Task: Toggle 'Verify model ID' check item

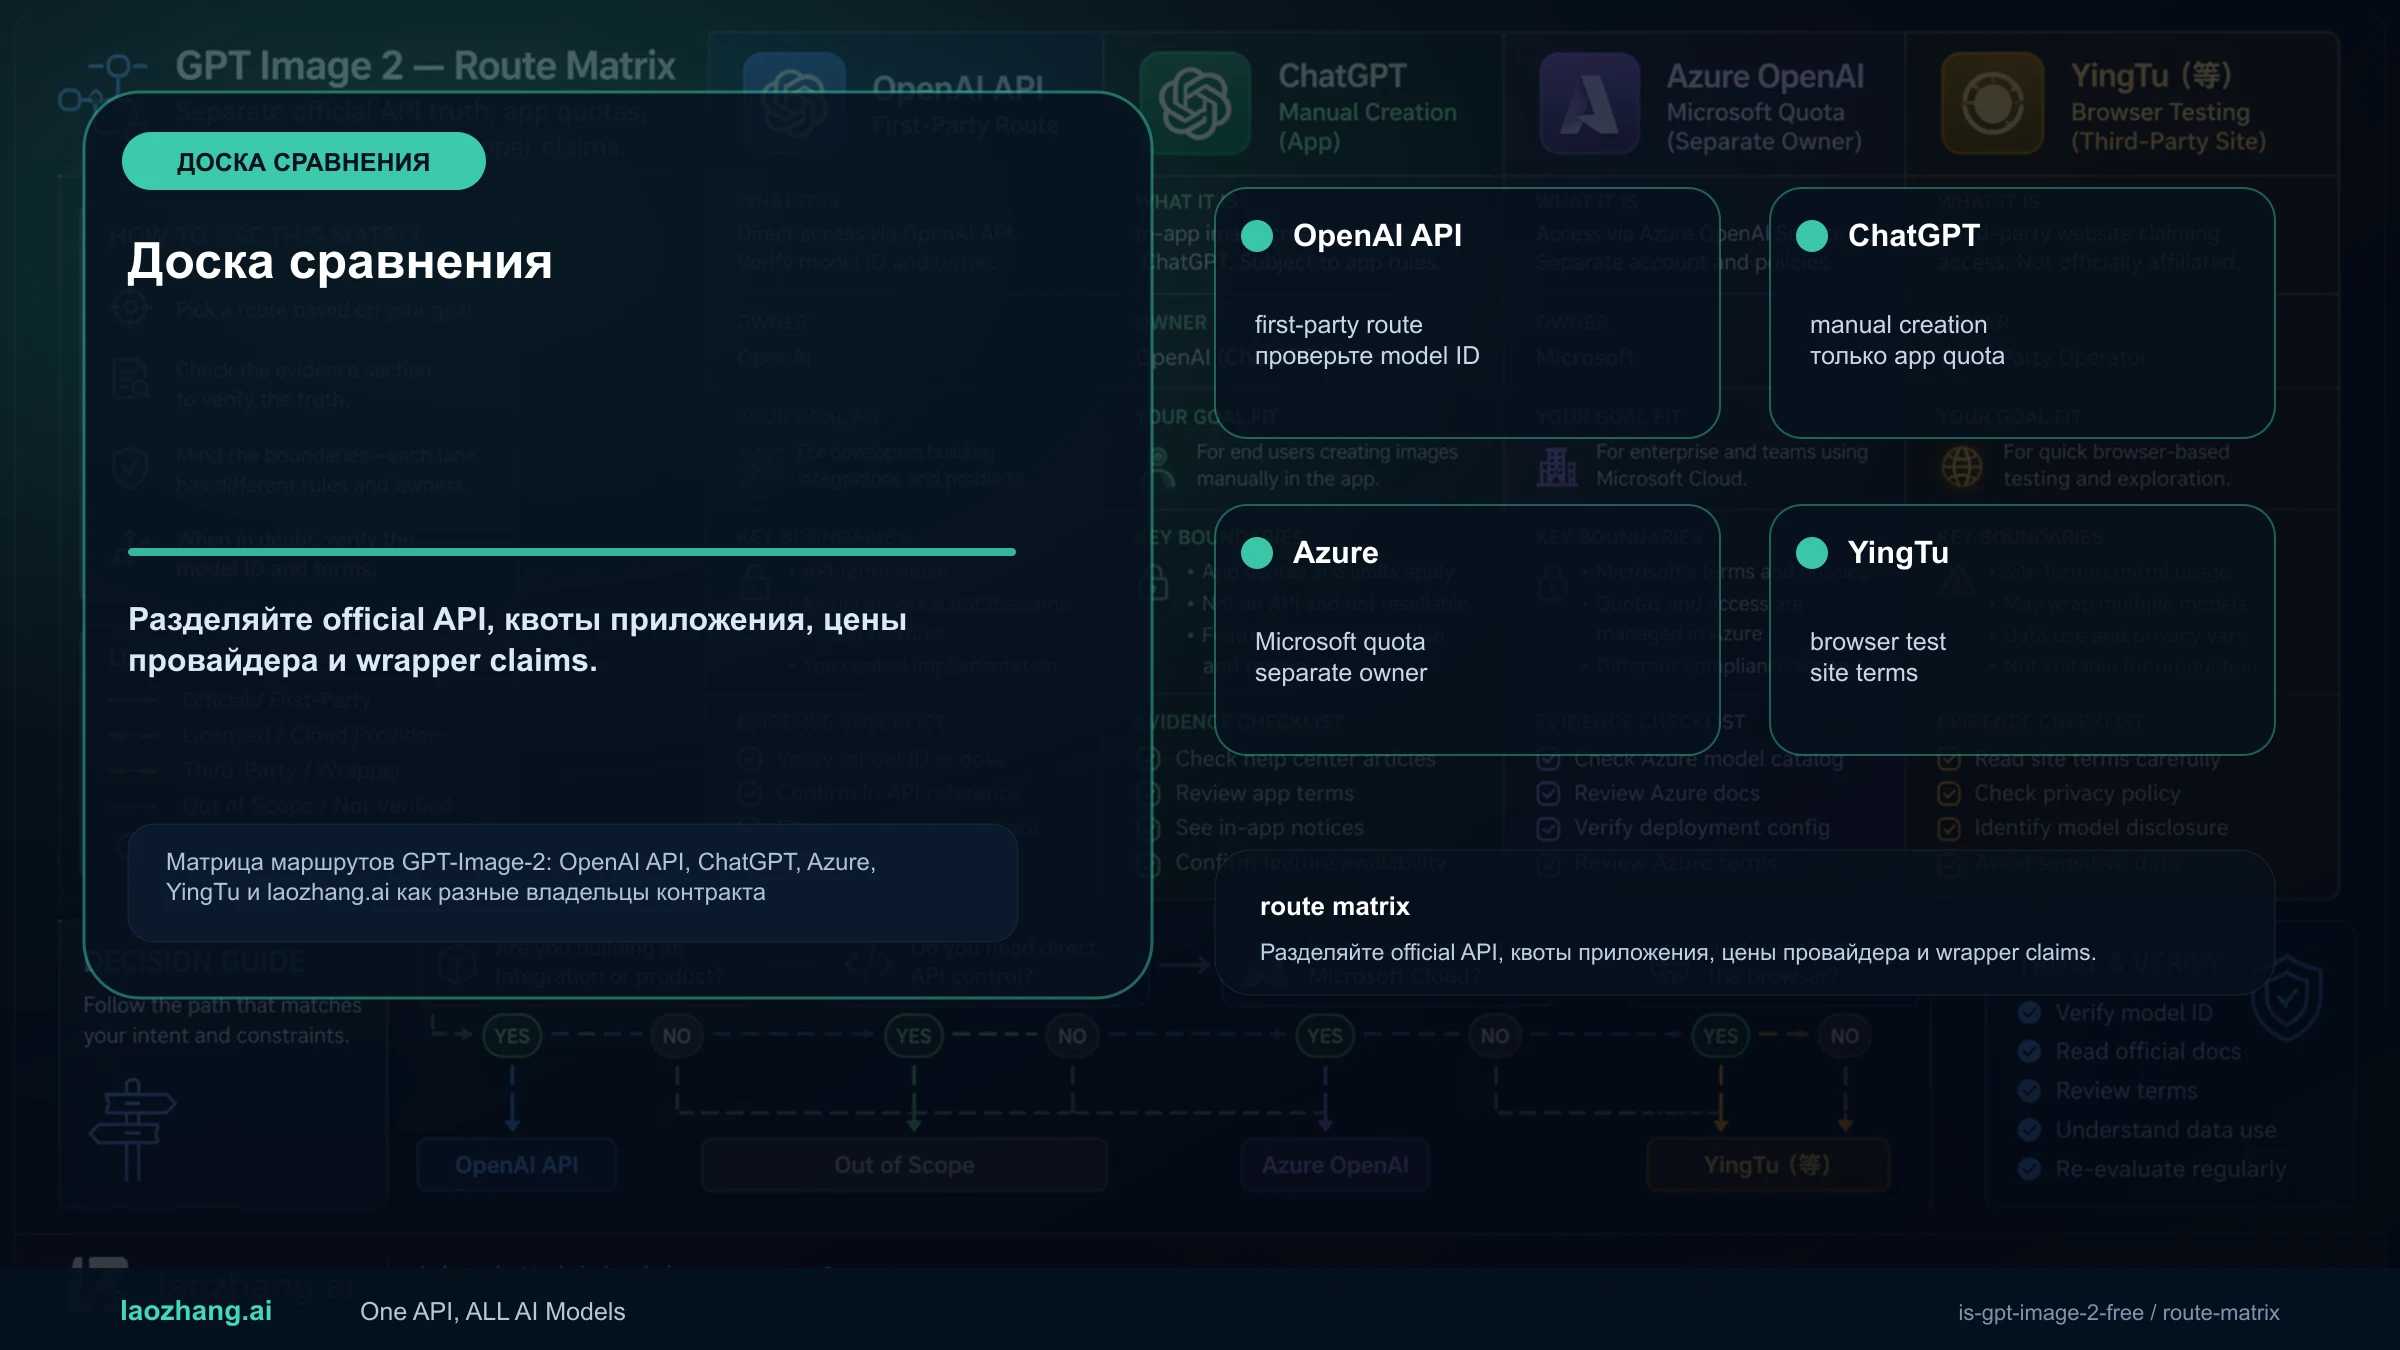Action: click(x=2029, y=1013)
